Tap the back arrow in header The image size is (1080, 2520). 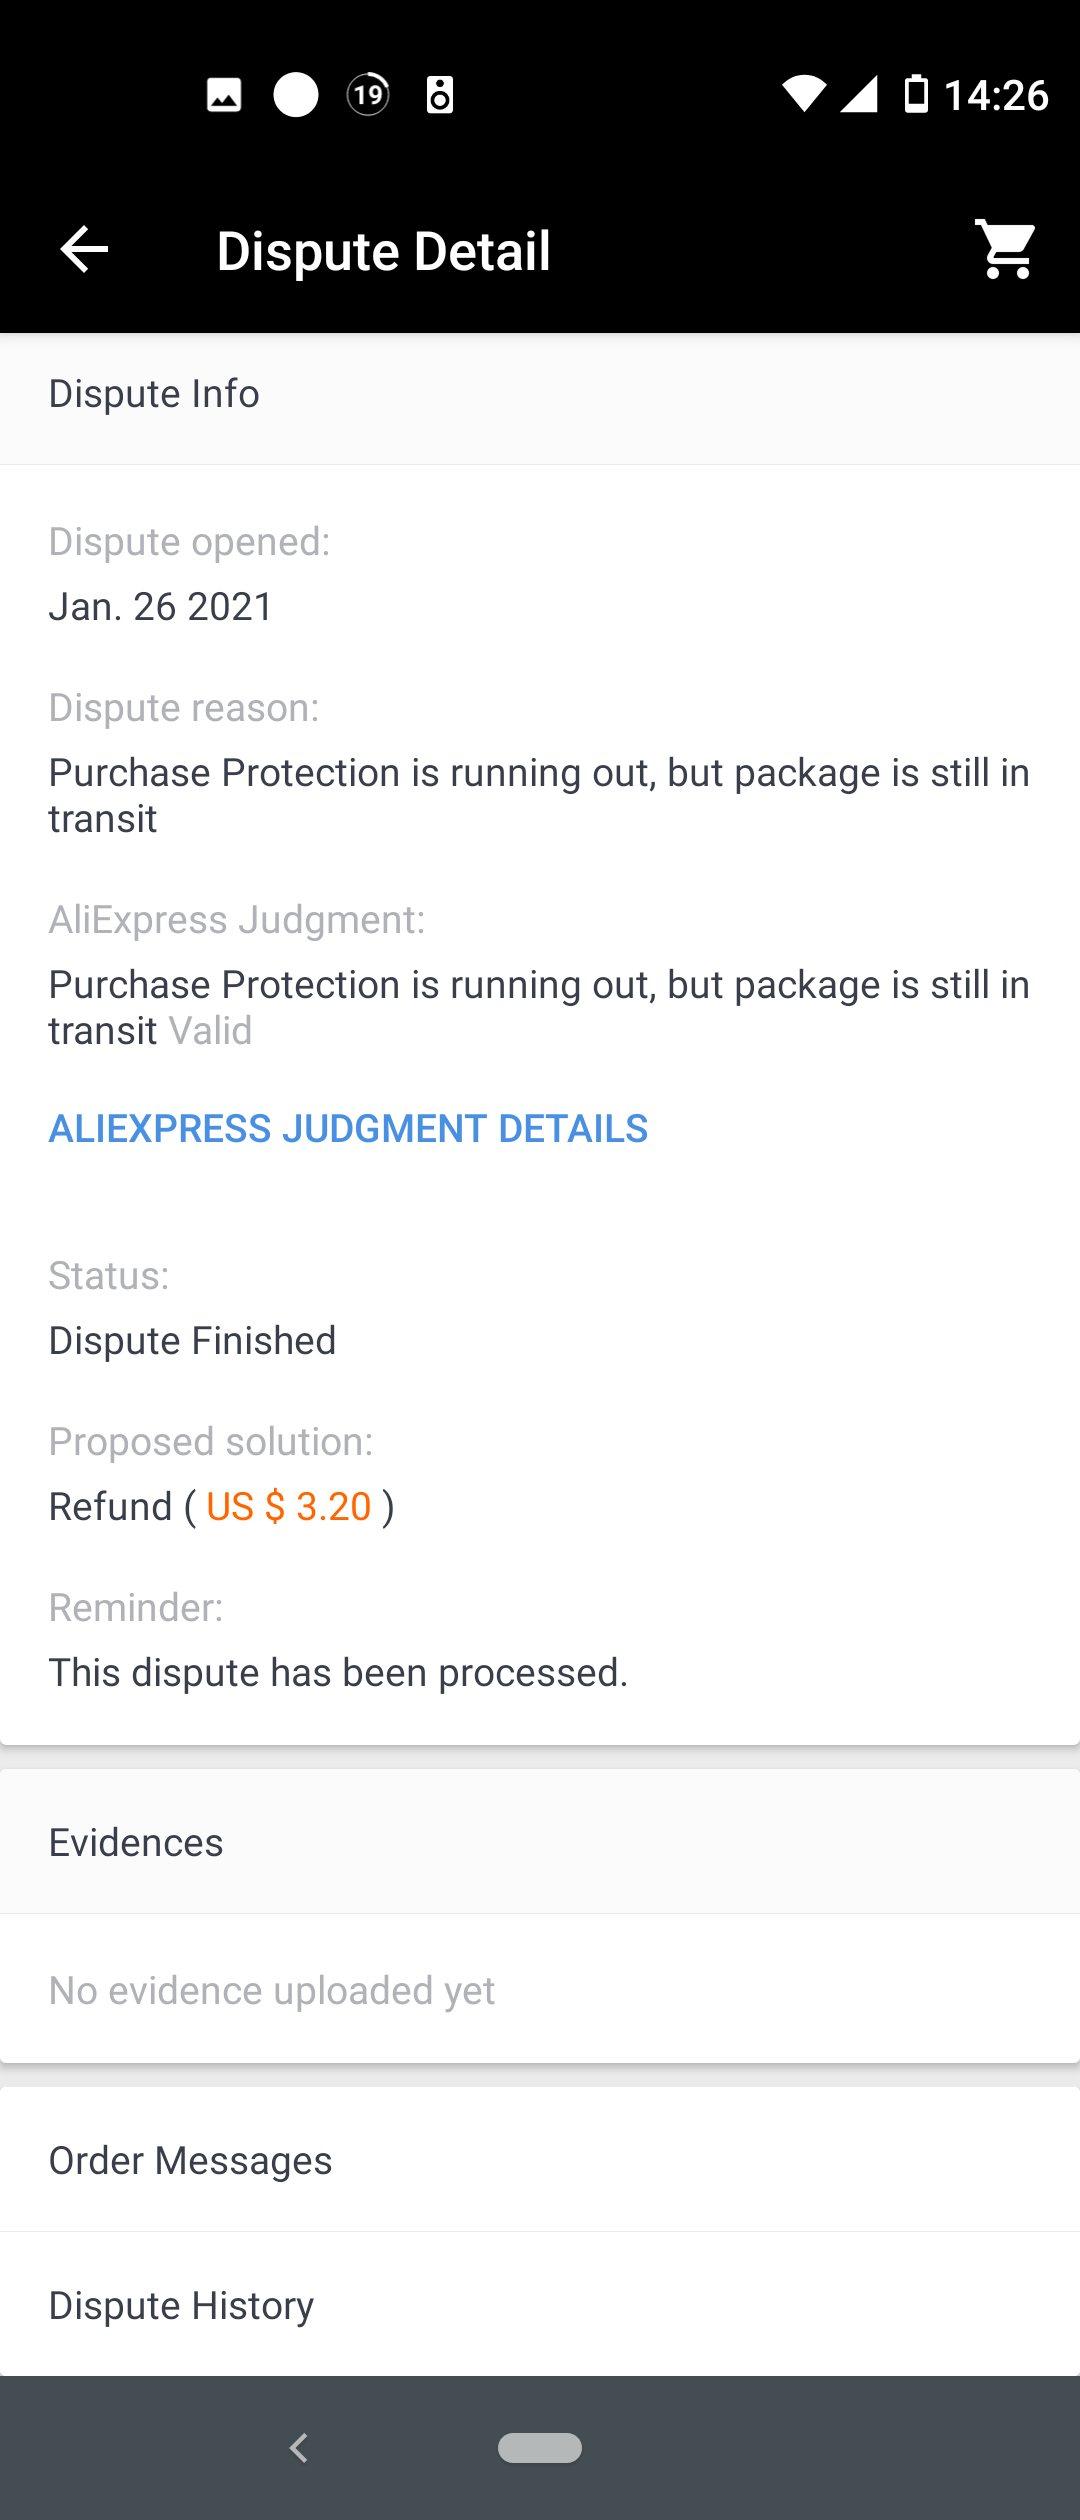84,249
